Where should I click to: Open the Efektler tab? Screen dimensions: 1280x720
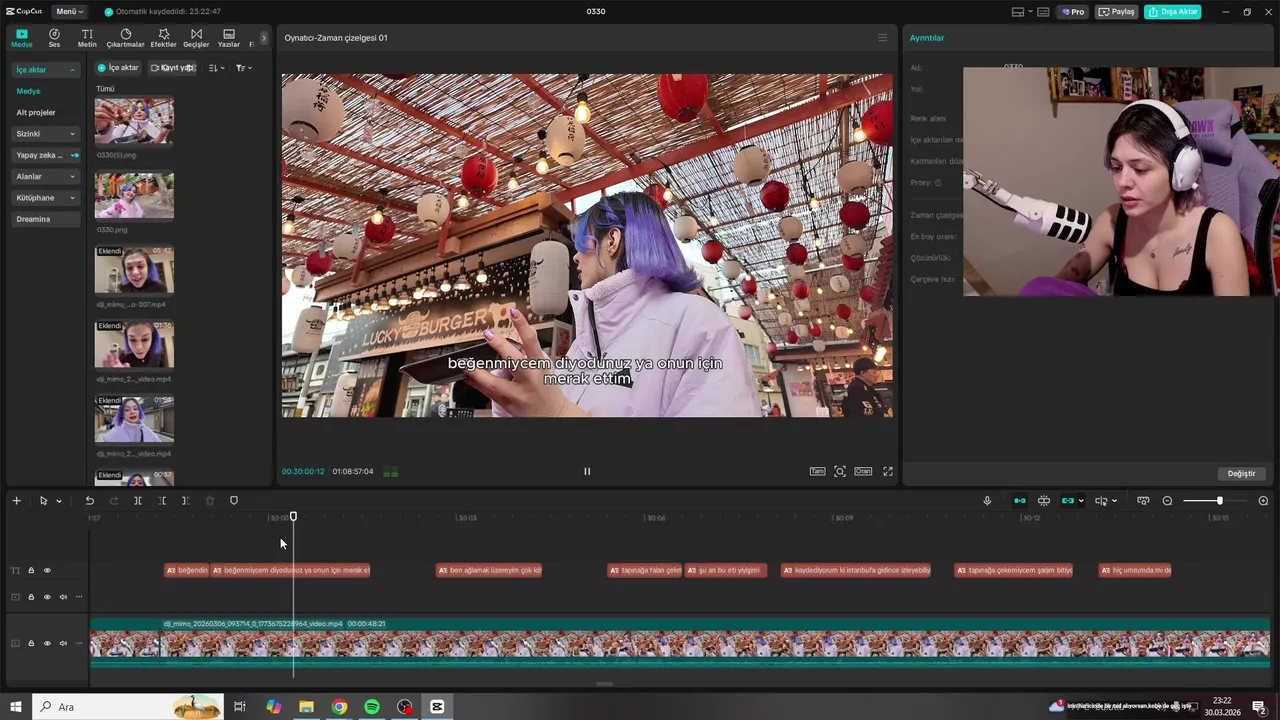163,38
